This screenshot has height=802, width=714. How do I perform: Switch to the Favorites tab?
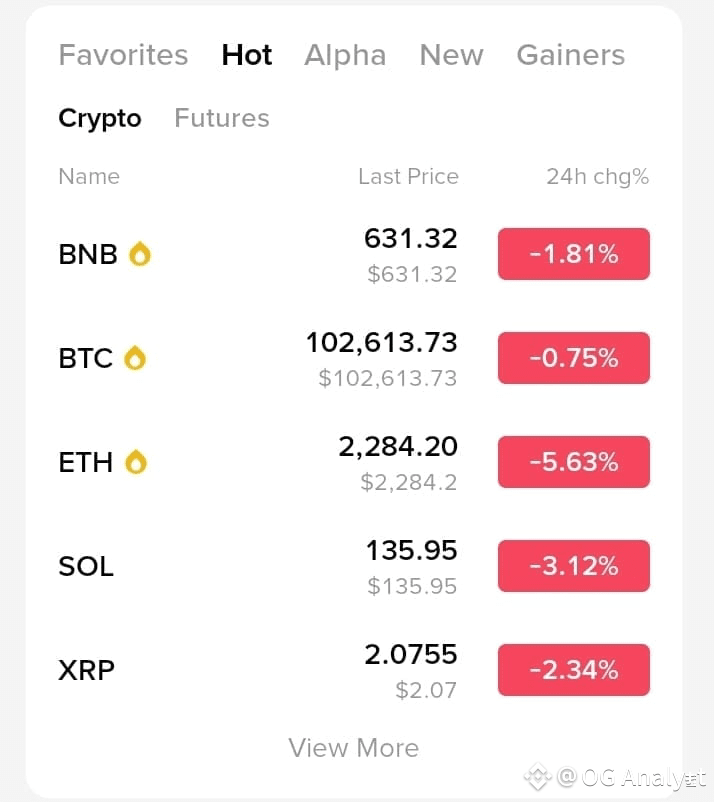click(123, 55)
